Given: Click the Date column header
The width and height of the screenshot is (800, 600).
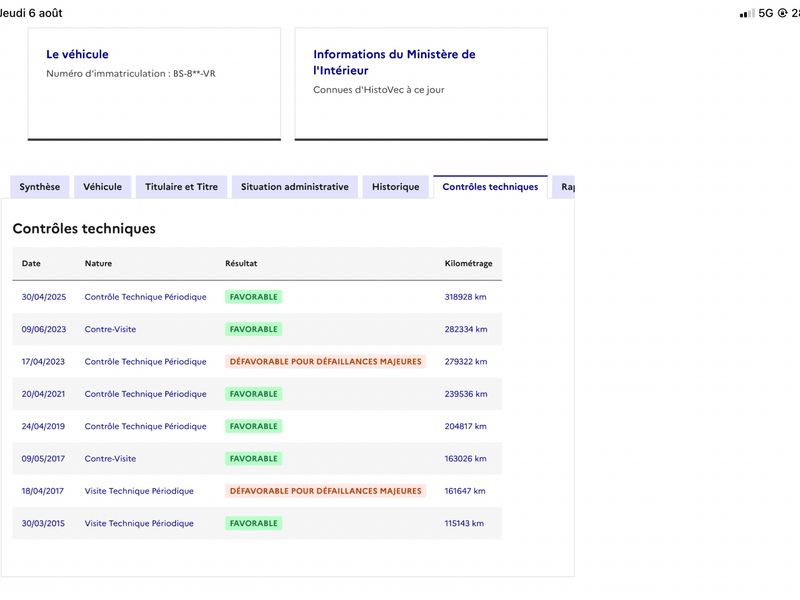Looking at the screenshot, I should [x=31, y=263].
